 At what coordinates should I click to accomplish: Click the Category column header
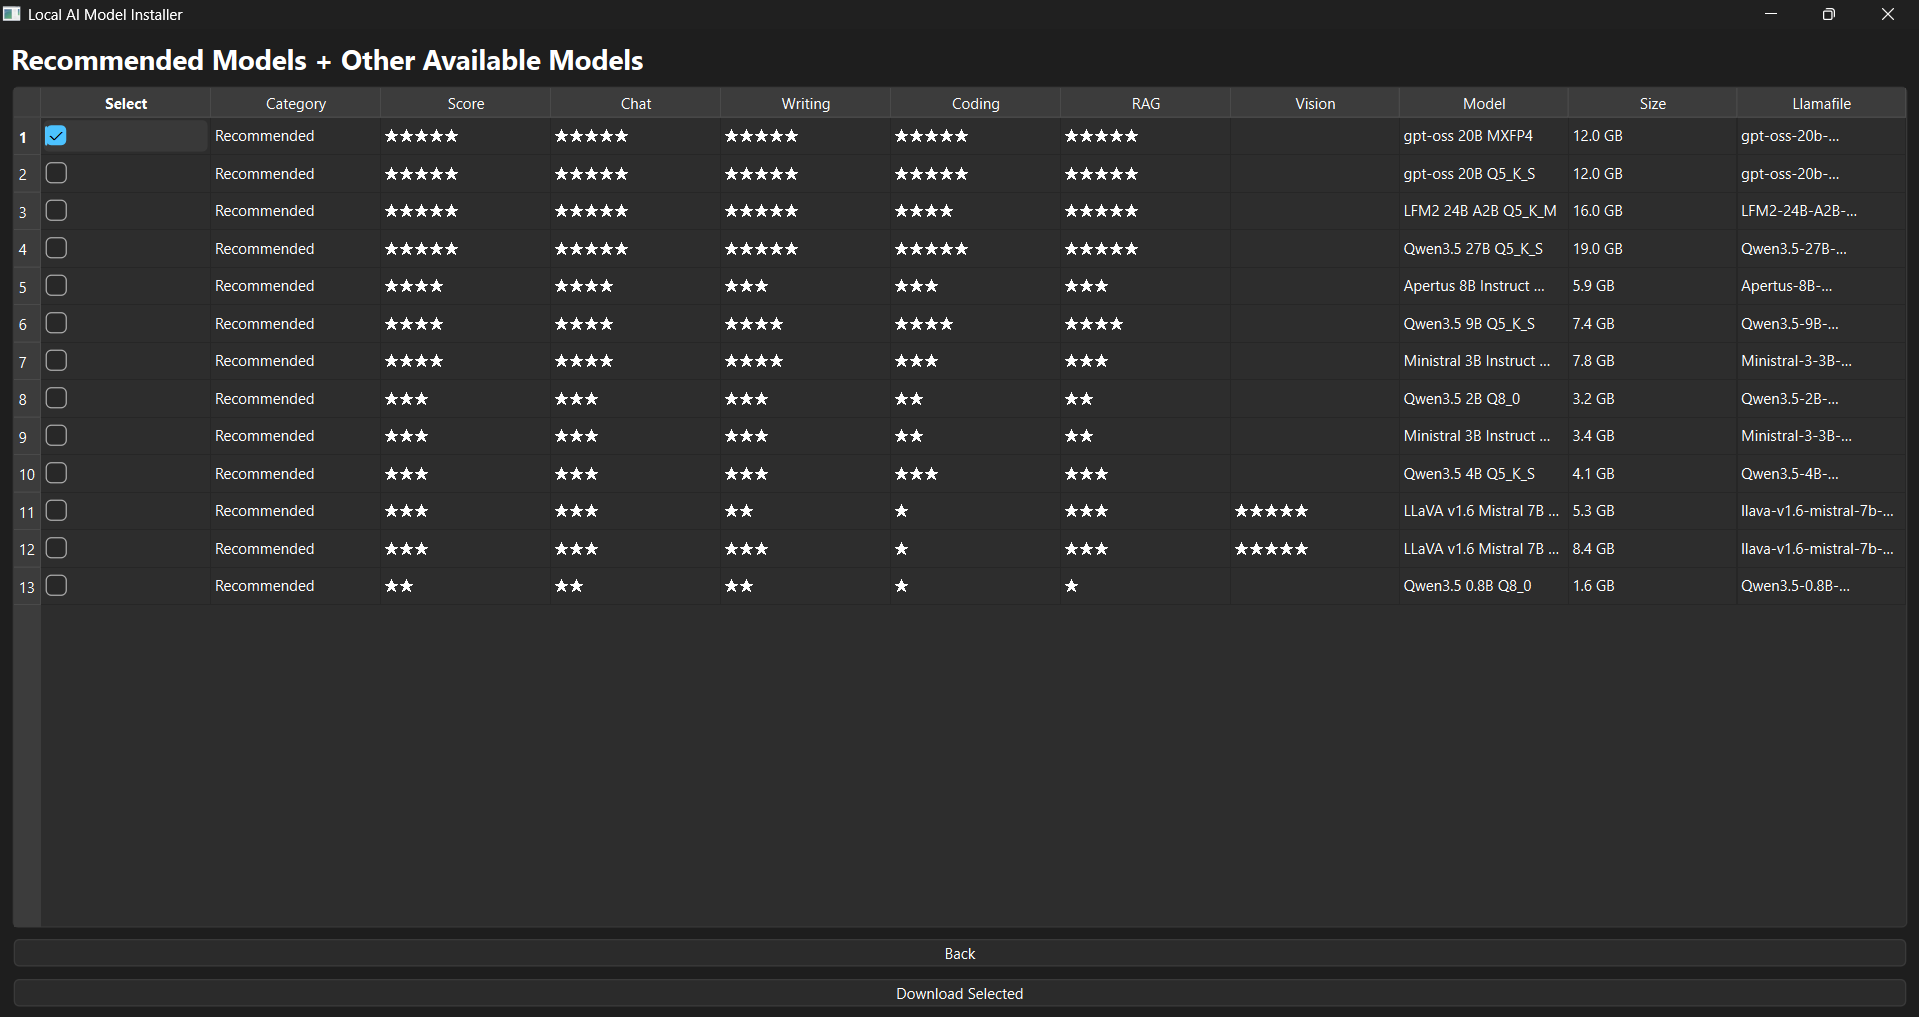click(x=296, y=103)
